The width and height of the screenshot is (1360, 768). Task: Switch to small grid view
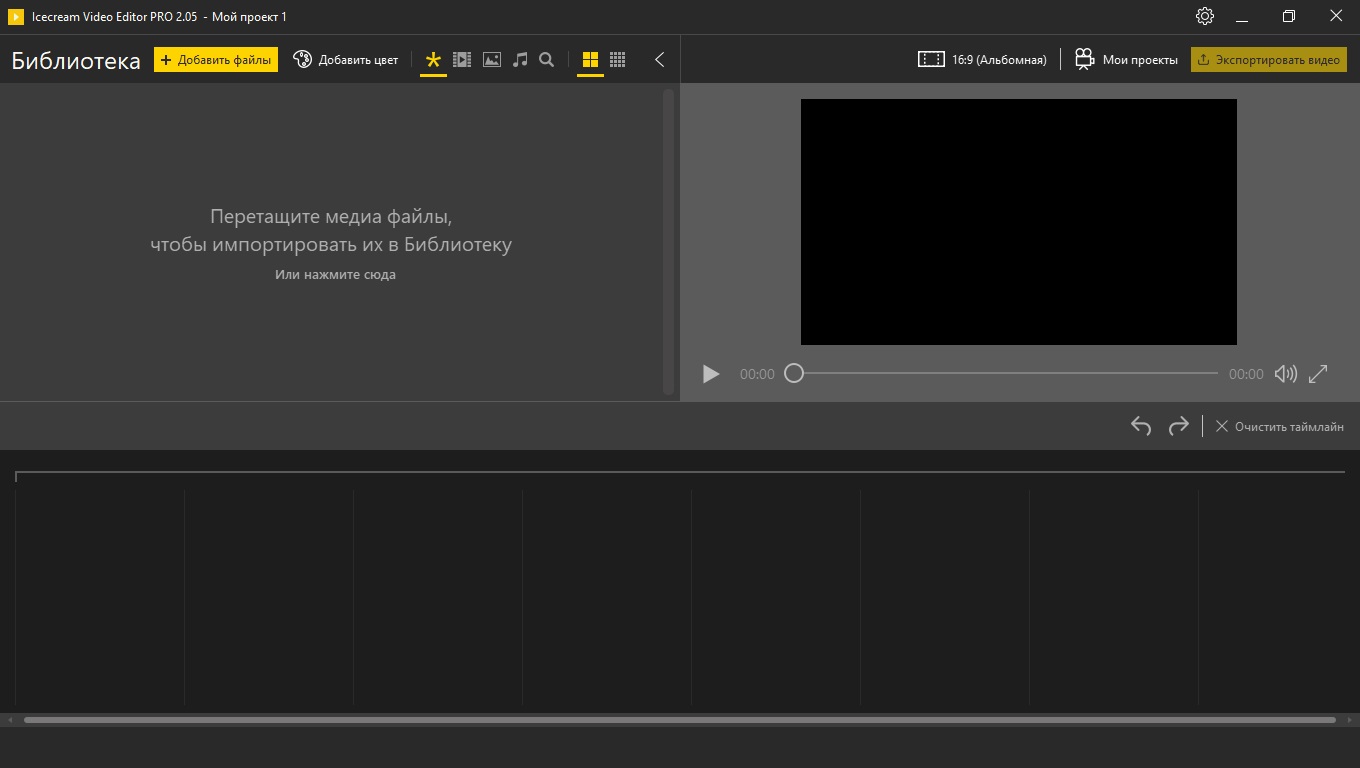pos(618,60)
